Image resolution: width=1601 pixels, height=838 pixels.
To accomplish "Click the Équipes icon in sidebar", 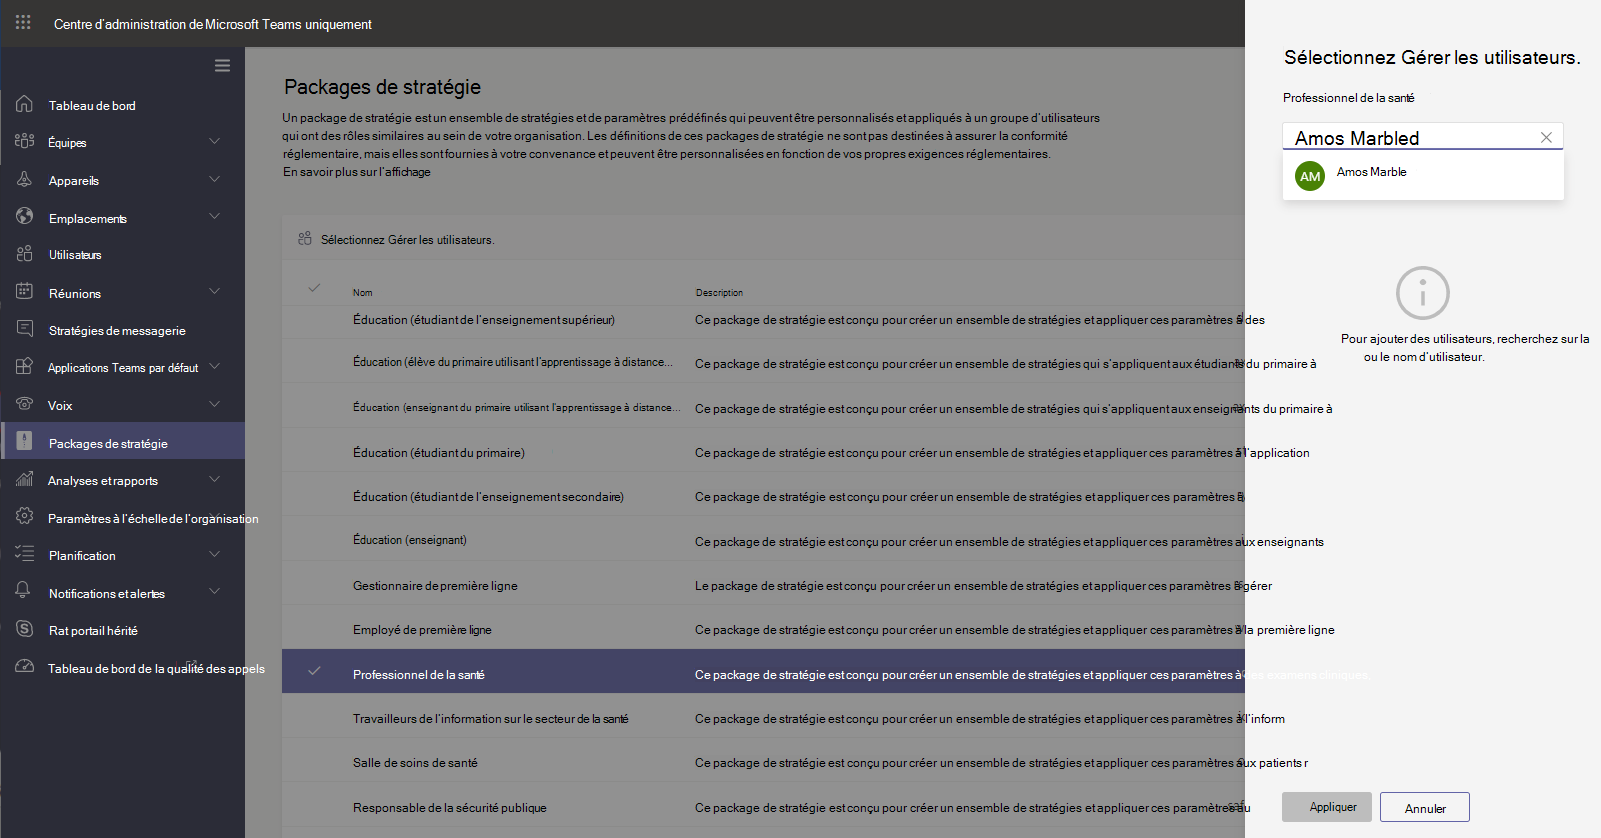I will pos(25,141).
